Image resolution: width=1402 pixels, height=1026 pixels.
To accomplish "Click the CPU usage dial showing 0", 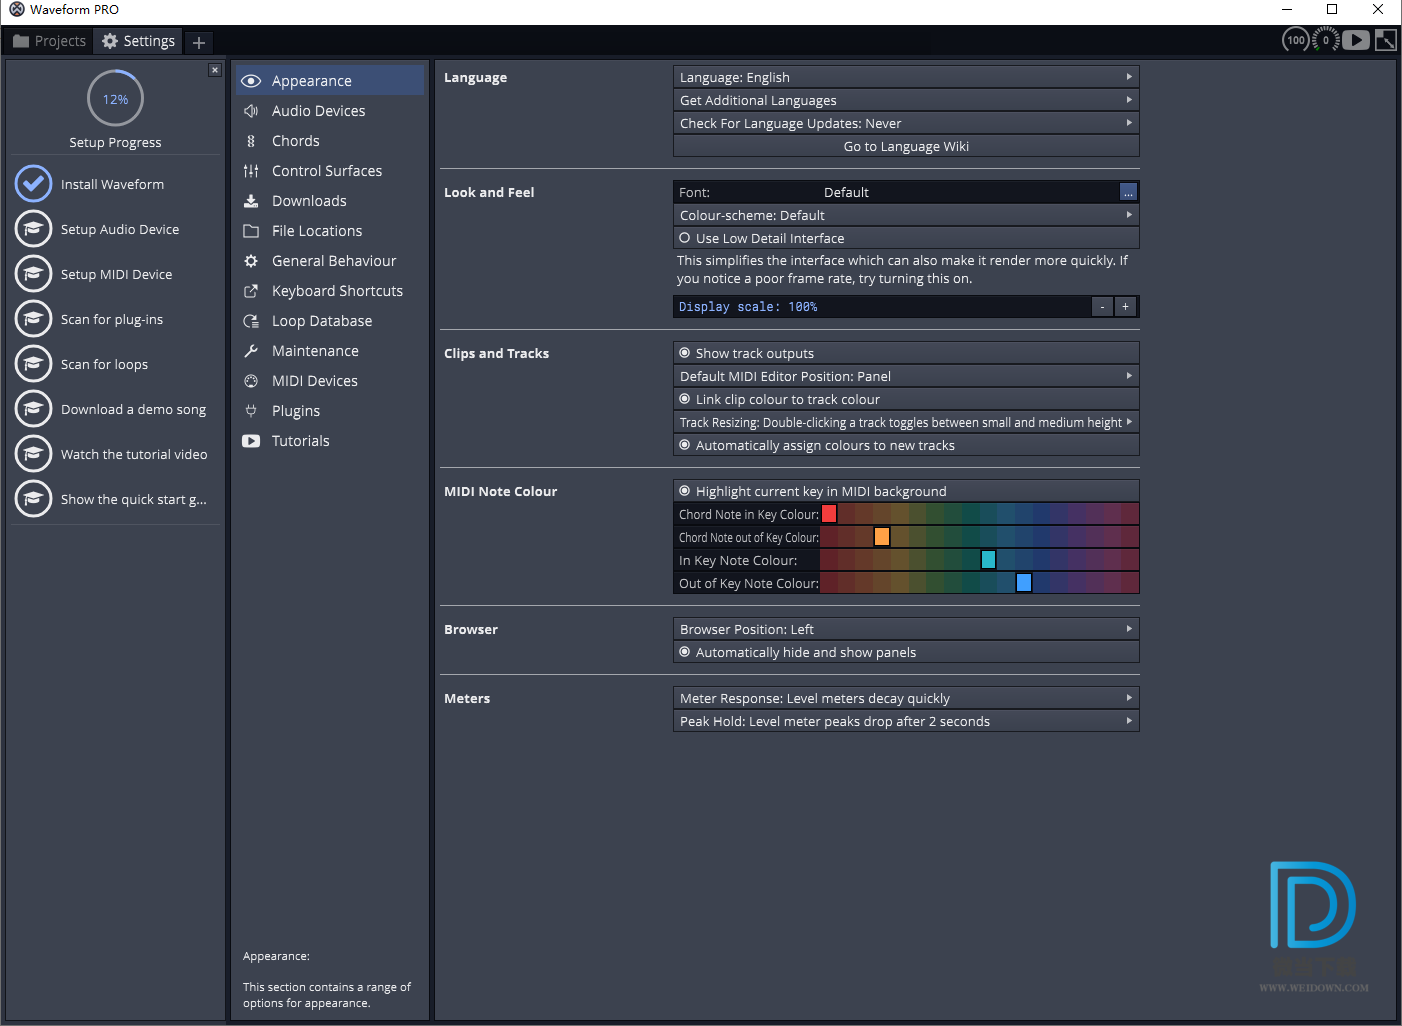I will 1326,40.
